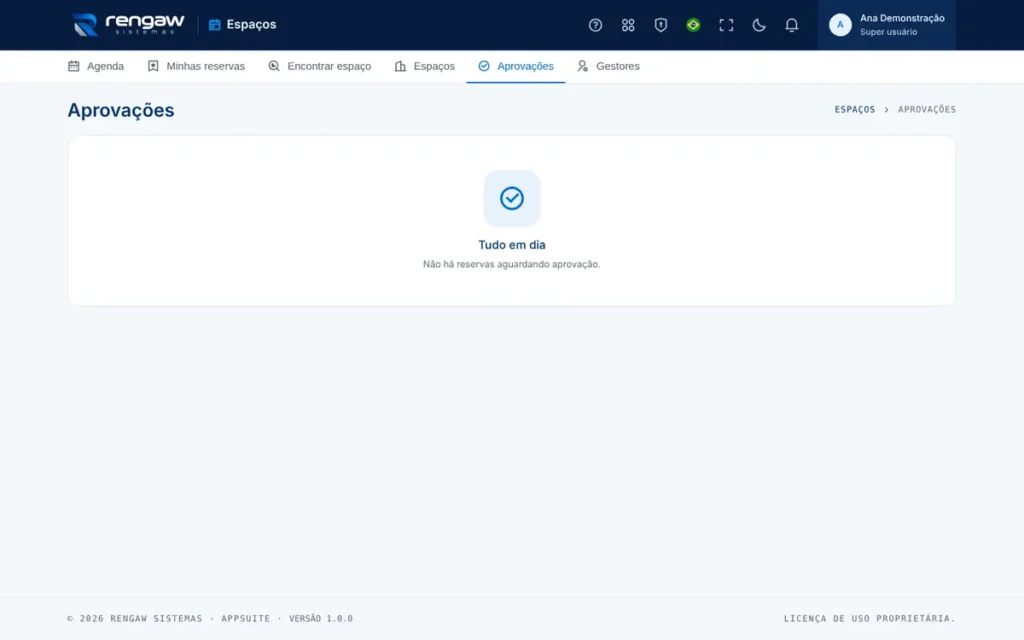Open the Espaços tab in navigation
The image size is (1024, 640).
(424, 66)
